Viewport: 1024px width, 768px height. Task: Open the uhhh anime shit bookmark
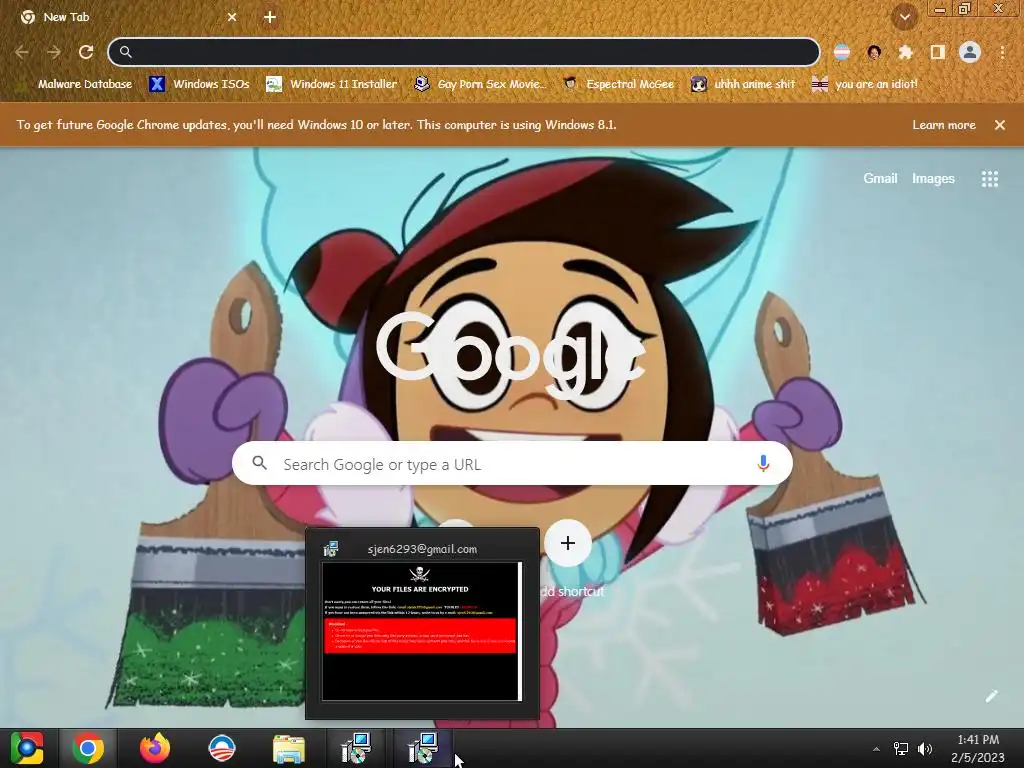pyautogui.click(x=743, y=84)
